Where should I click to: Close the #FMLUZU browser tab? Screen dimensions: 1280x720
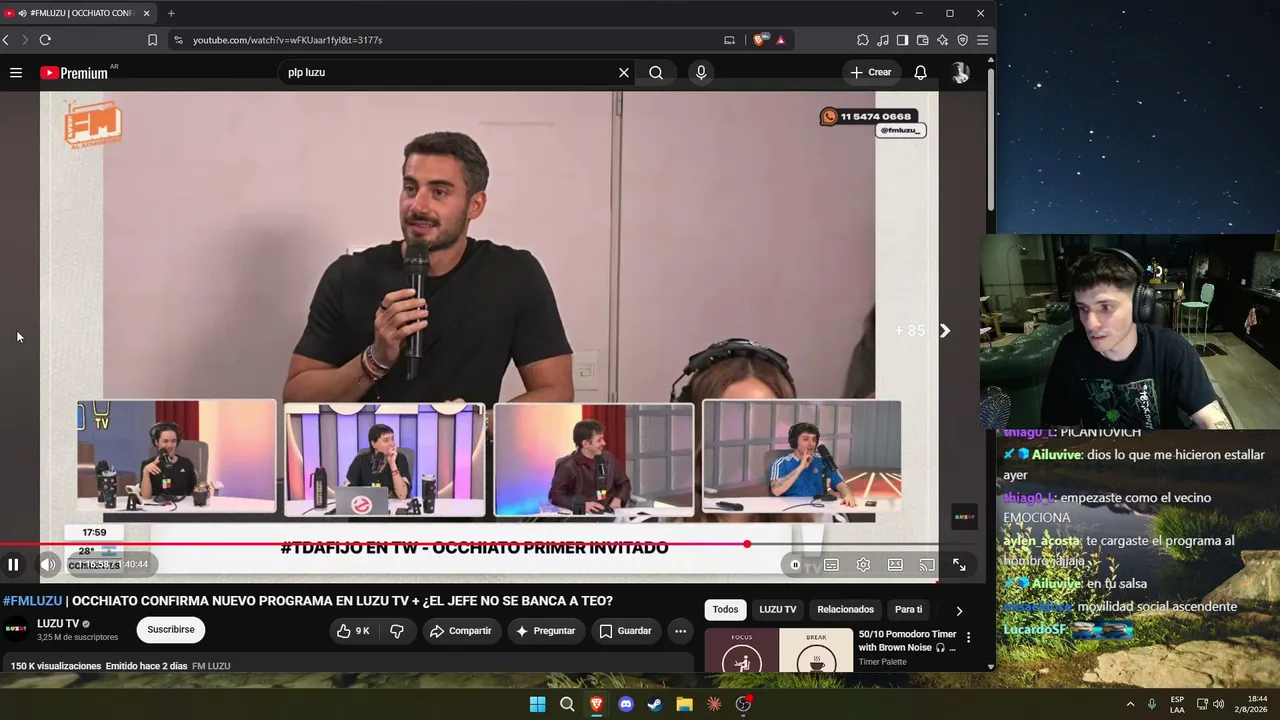(x=146, y=13)
